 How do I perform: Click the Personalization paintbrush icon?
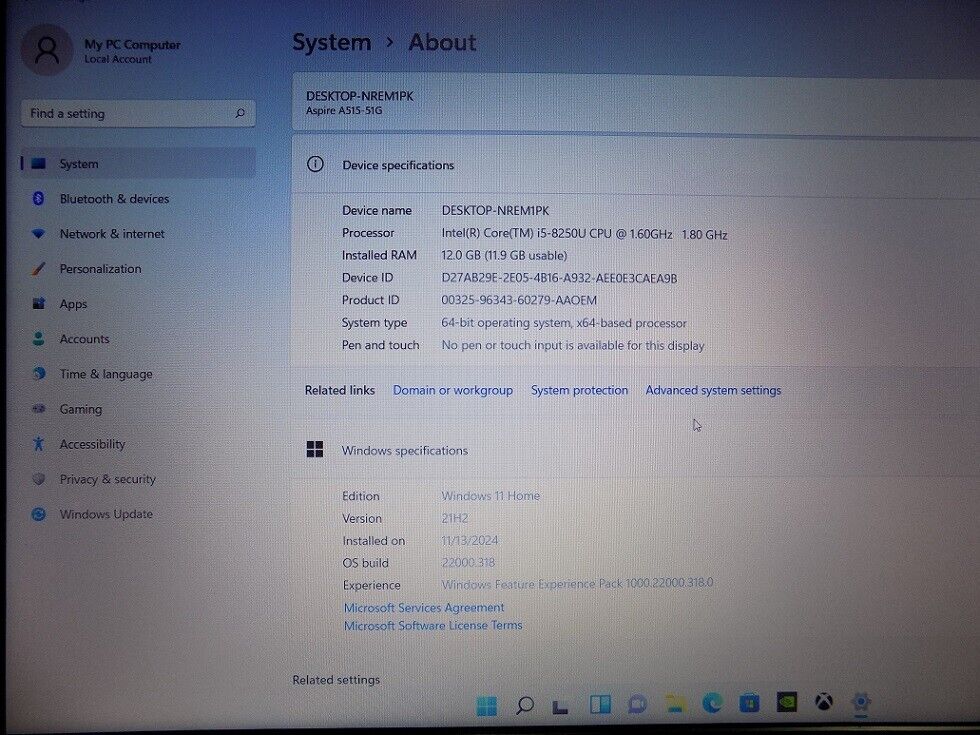38,269
